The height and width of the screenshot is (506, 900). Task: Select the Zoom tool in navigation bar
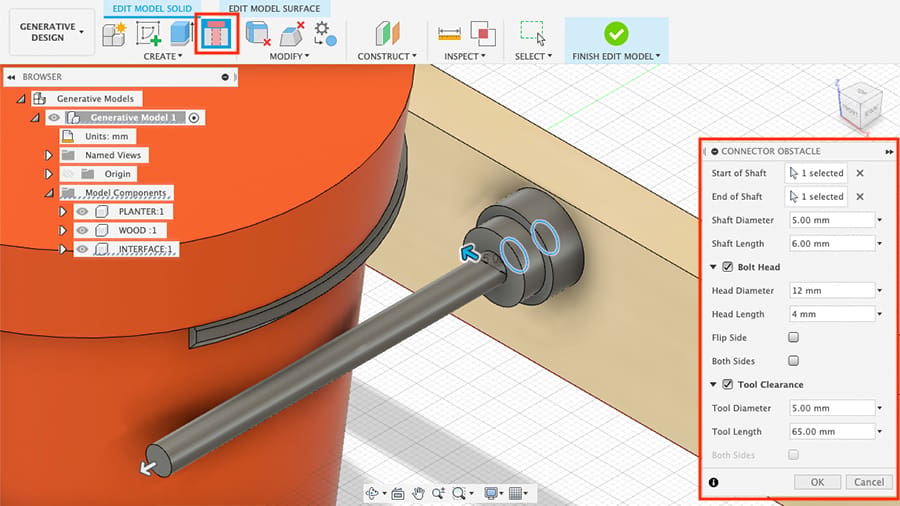click(x=439, y=493)
